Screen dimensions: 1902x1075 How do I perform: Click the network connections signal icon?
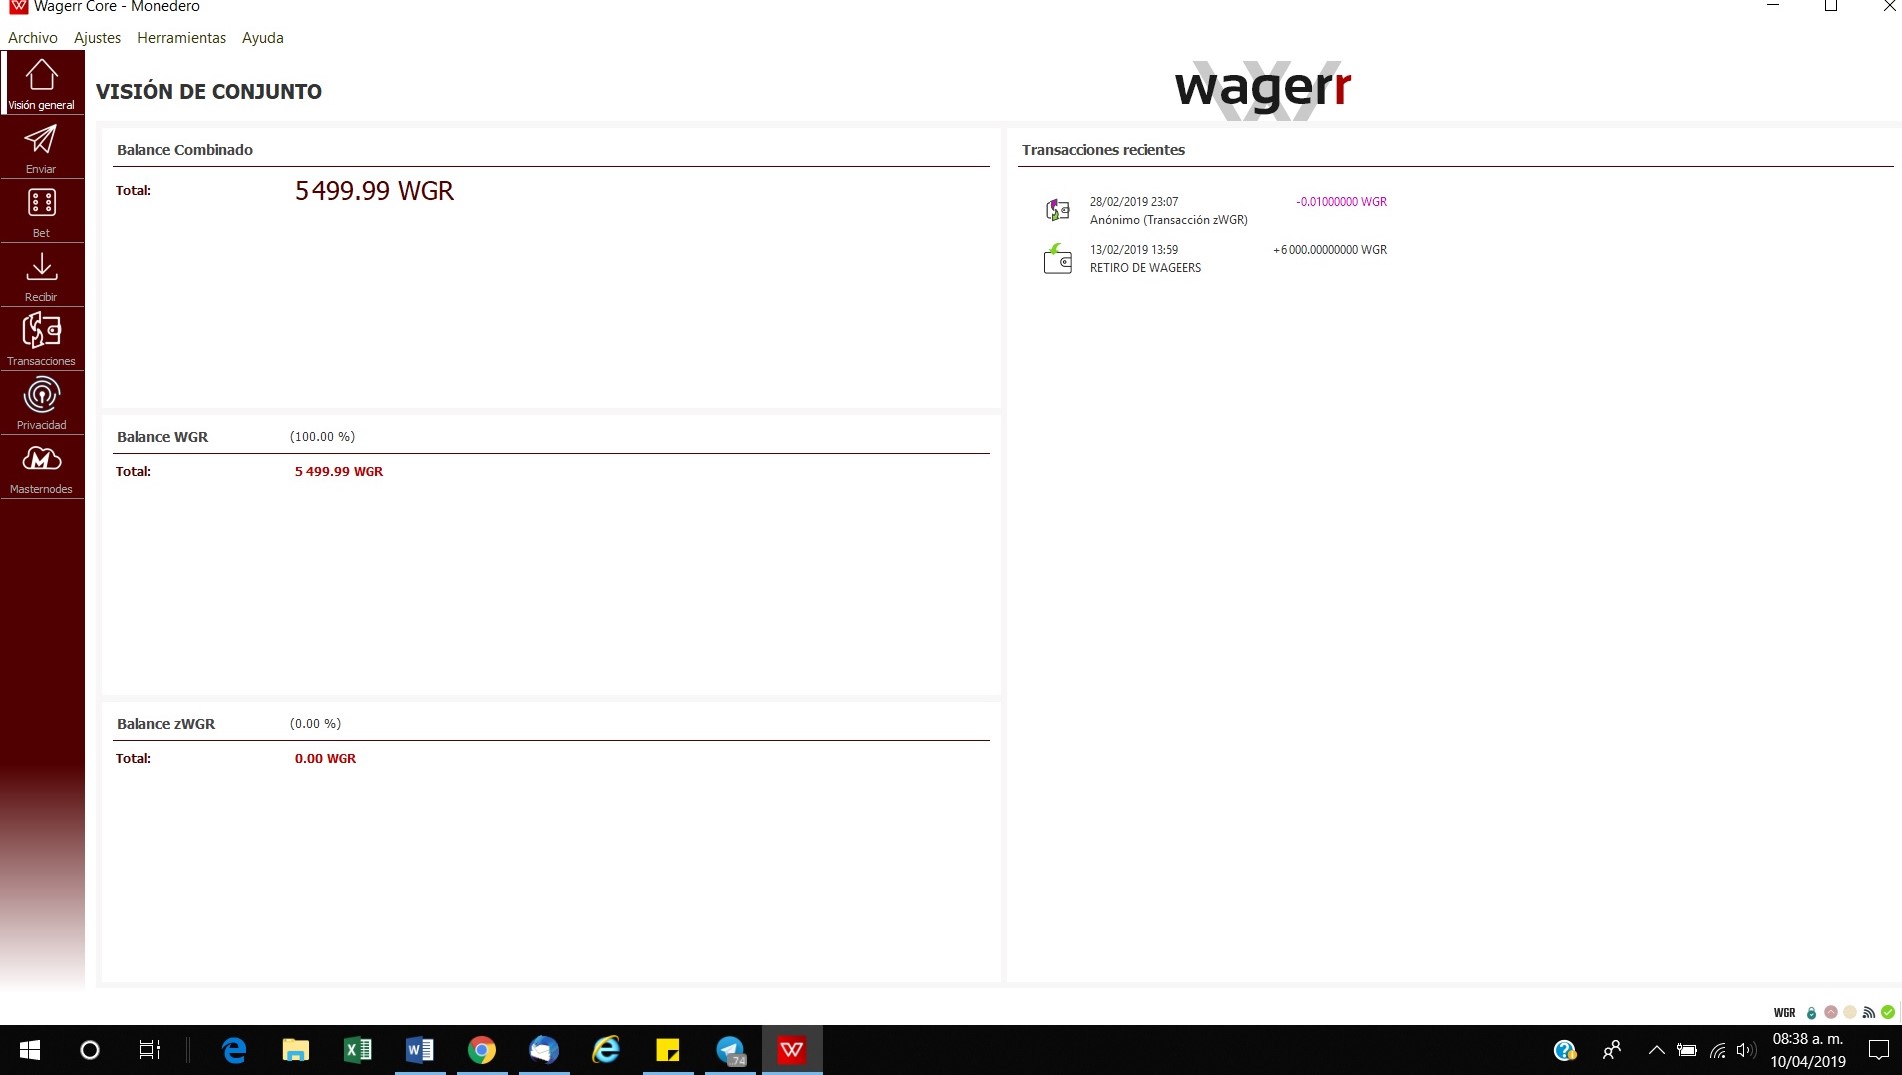click(x=1868, y=1012)
